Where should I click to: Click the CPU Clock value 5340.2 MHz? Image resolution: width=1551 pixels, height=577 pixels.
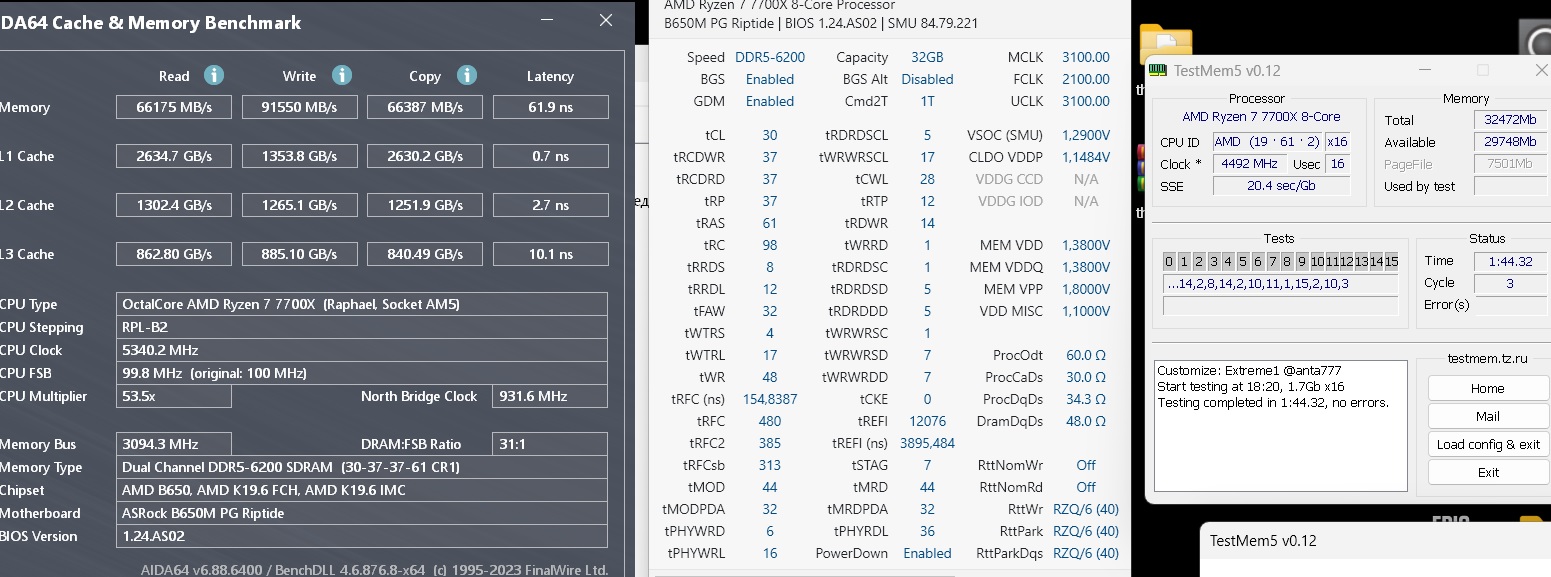(362, 350)
